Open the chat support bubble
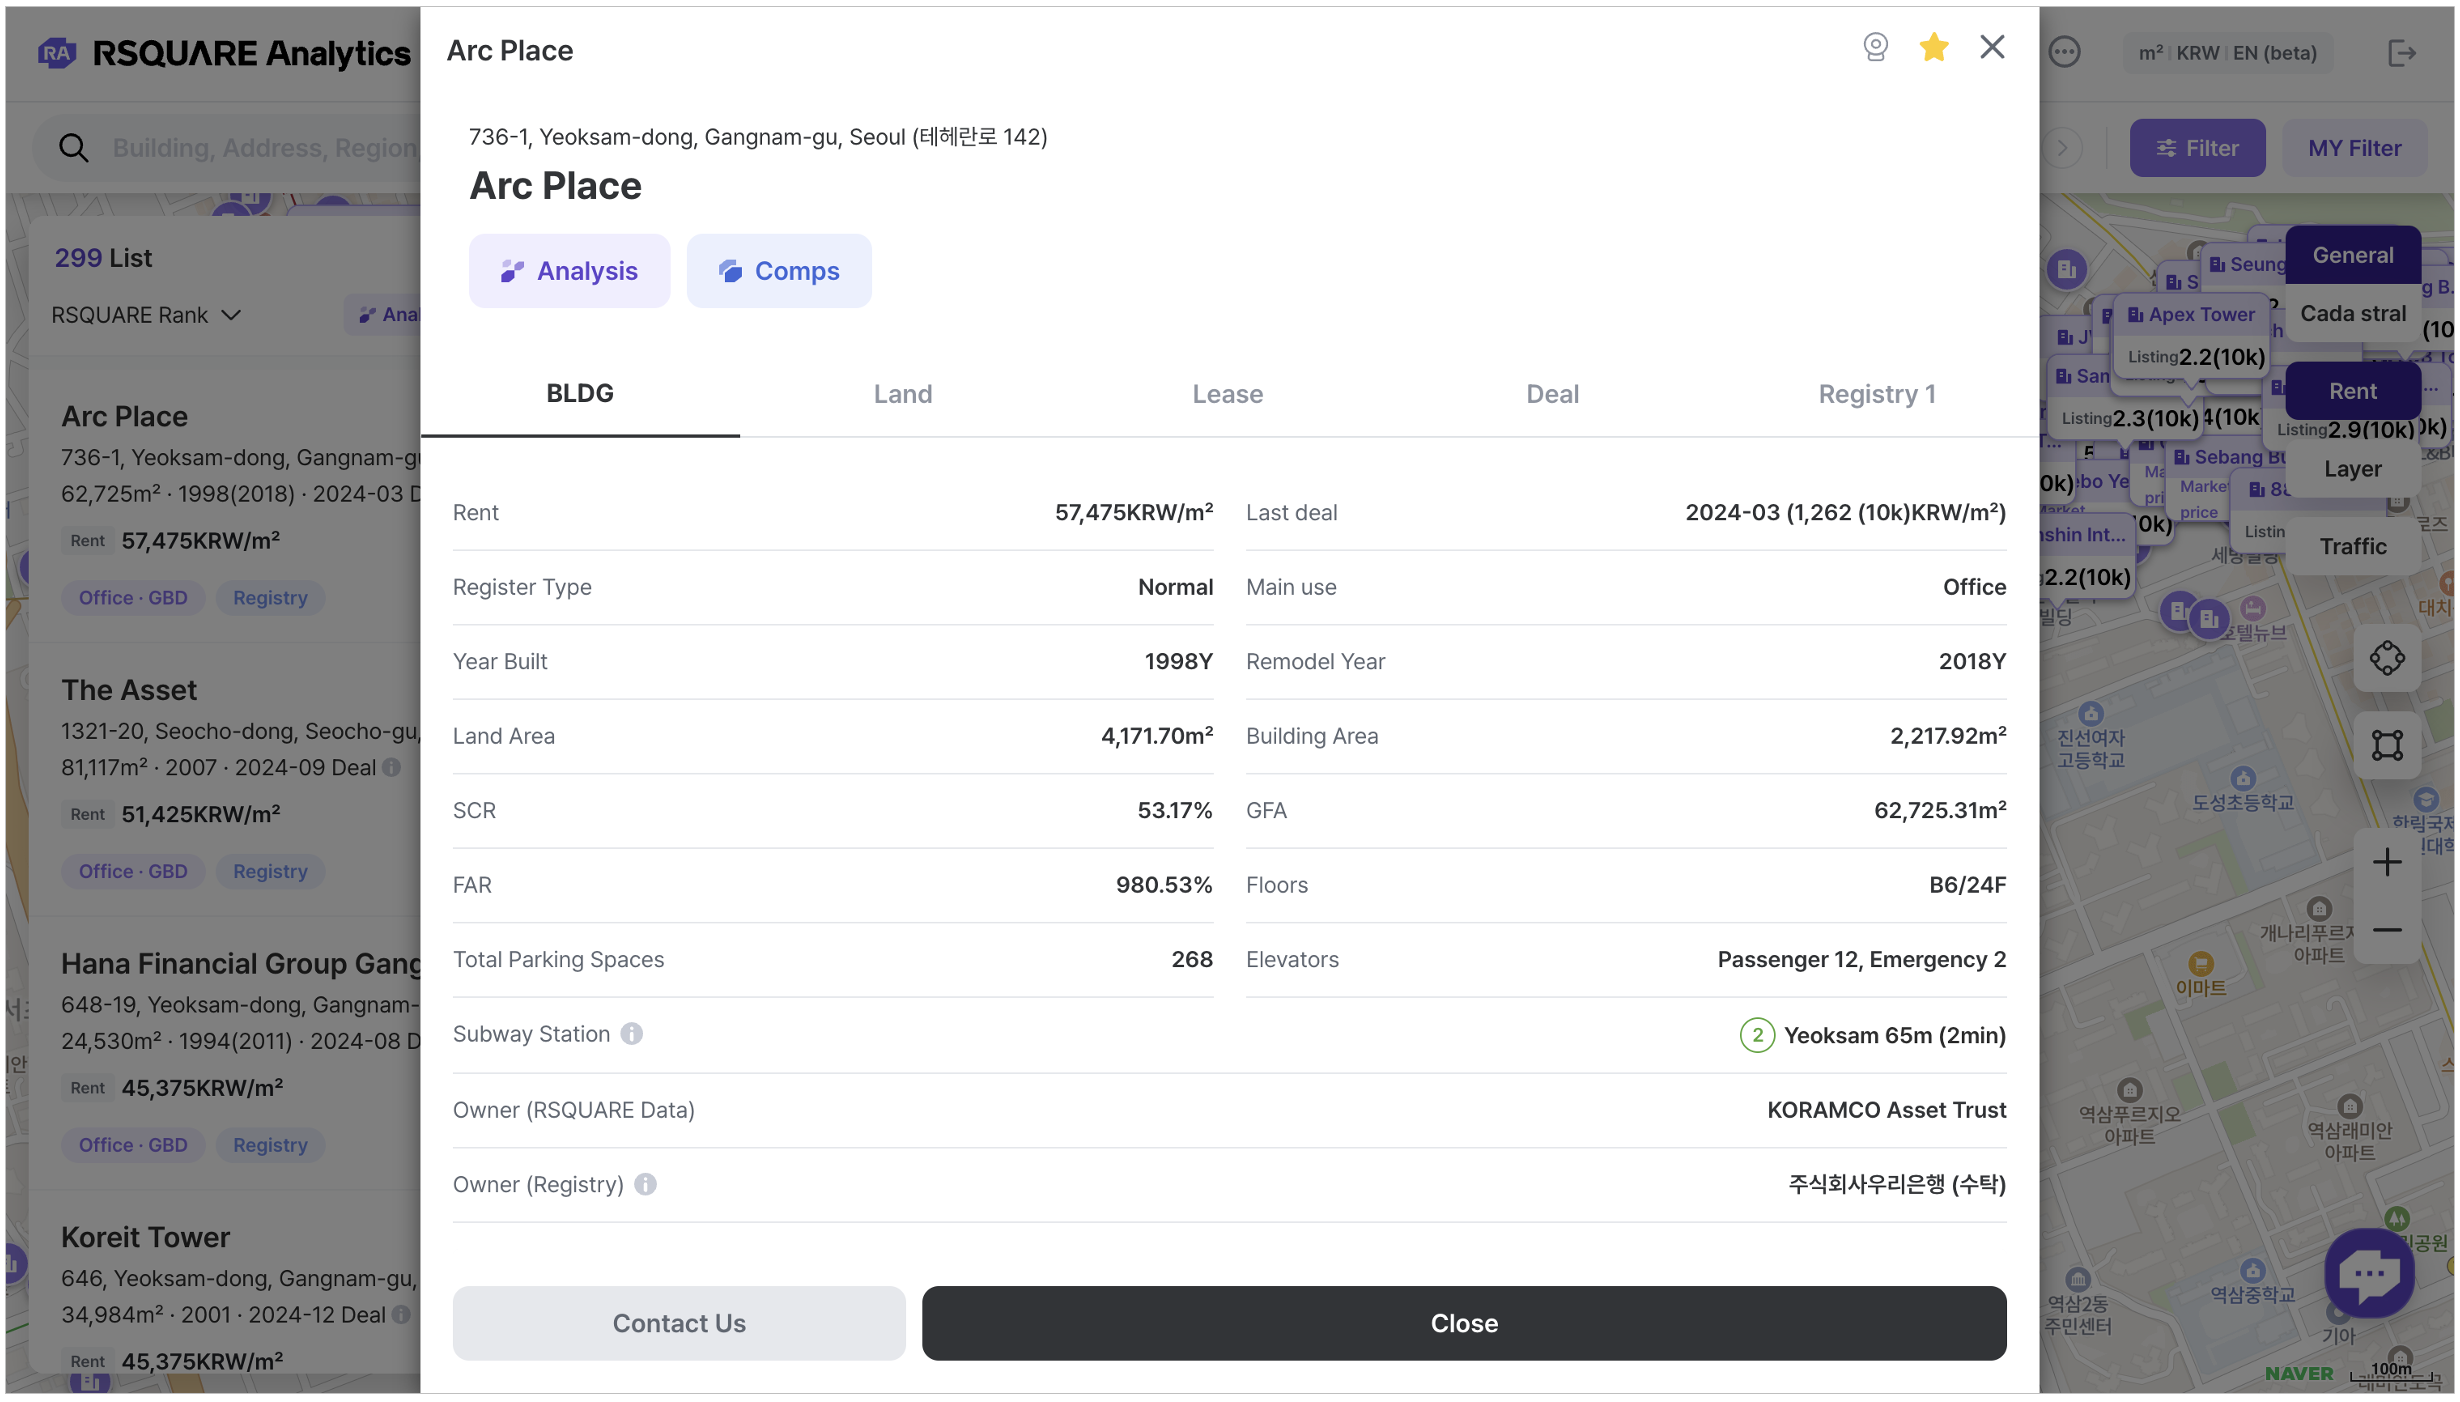Viewport: 2460px width, 1402px height. [2369, 1273]
